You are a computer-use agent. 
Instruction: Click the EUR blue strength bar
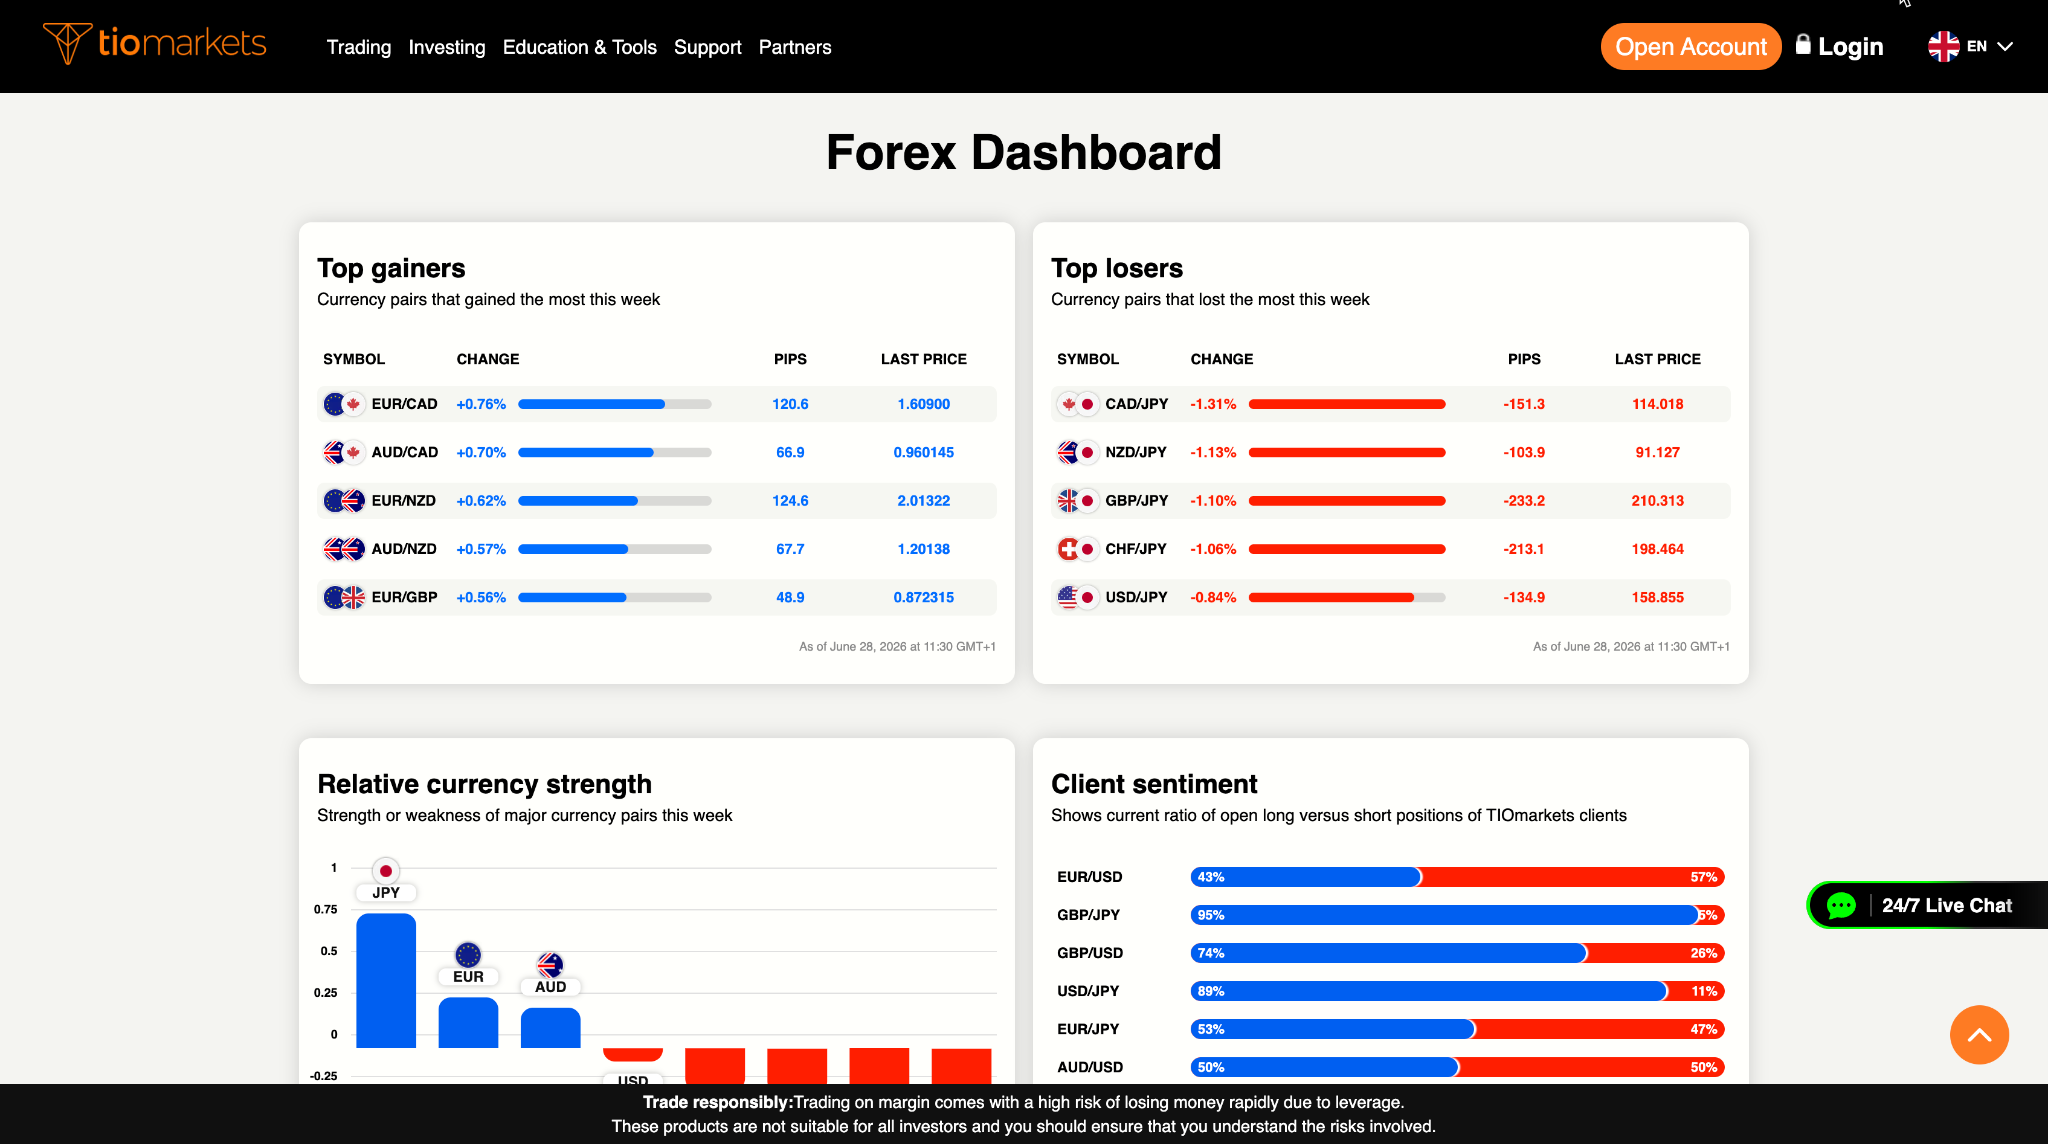pos(468,1023)
